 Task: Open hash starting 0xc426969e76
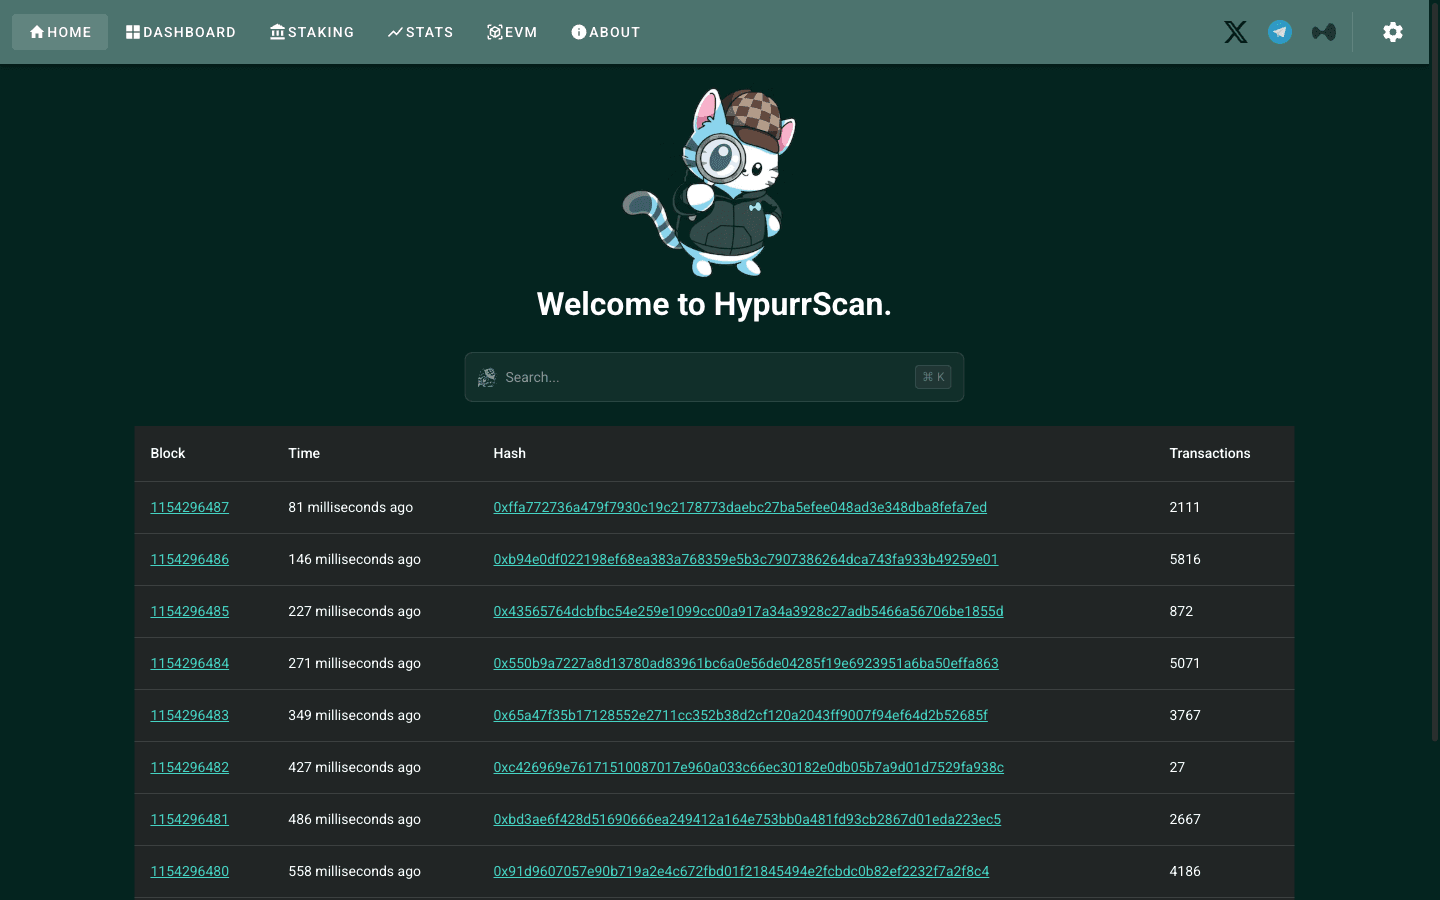(748, 767)
